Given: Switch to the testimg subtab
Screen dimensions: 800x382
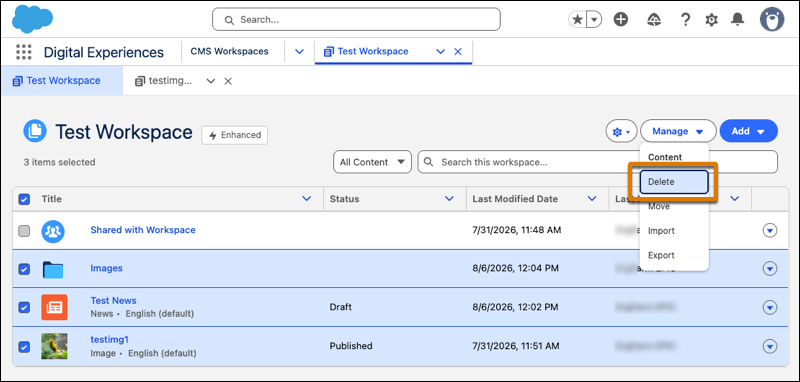Looking at the screenshot, I should [163, 81].
